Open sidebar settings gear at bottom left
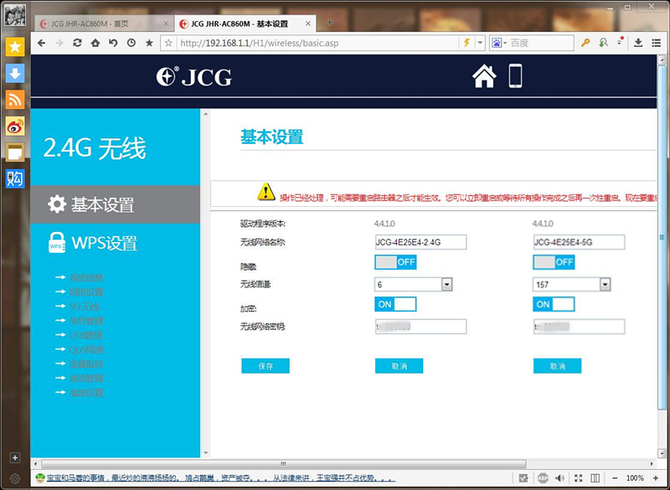 tap(15, 478)
